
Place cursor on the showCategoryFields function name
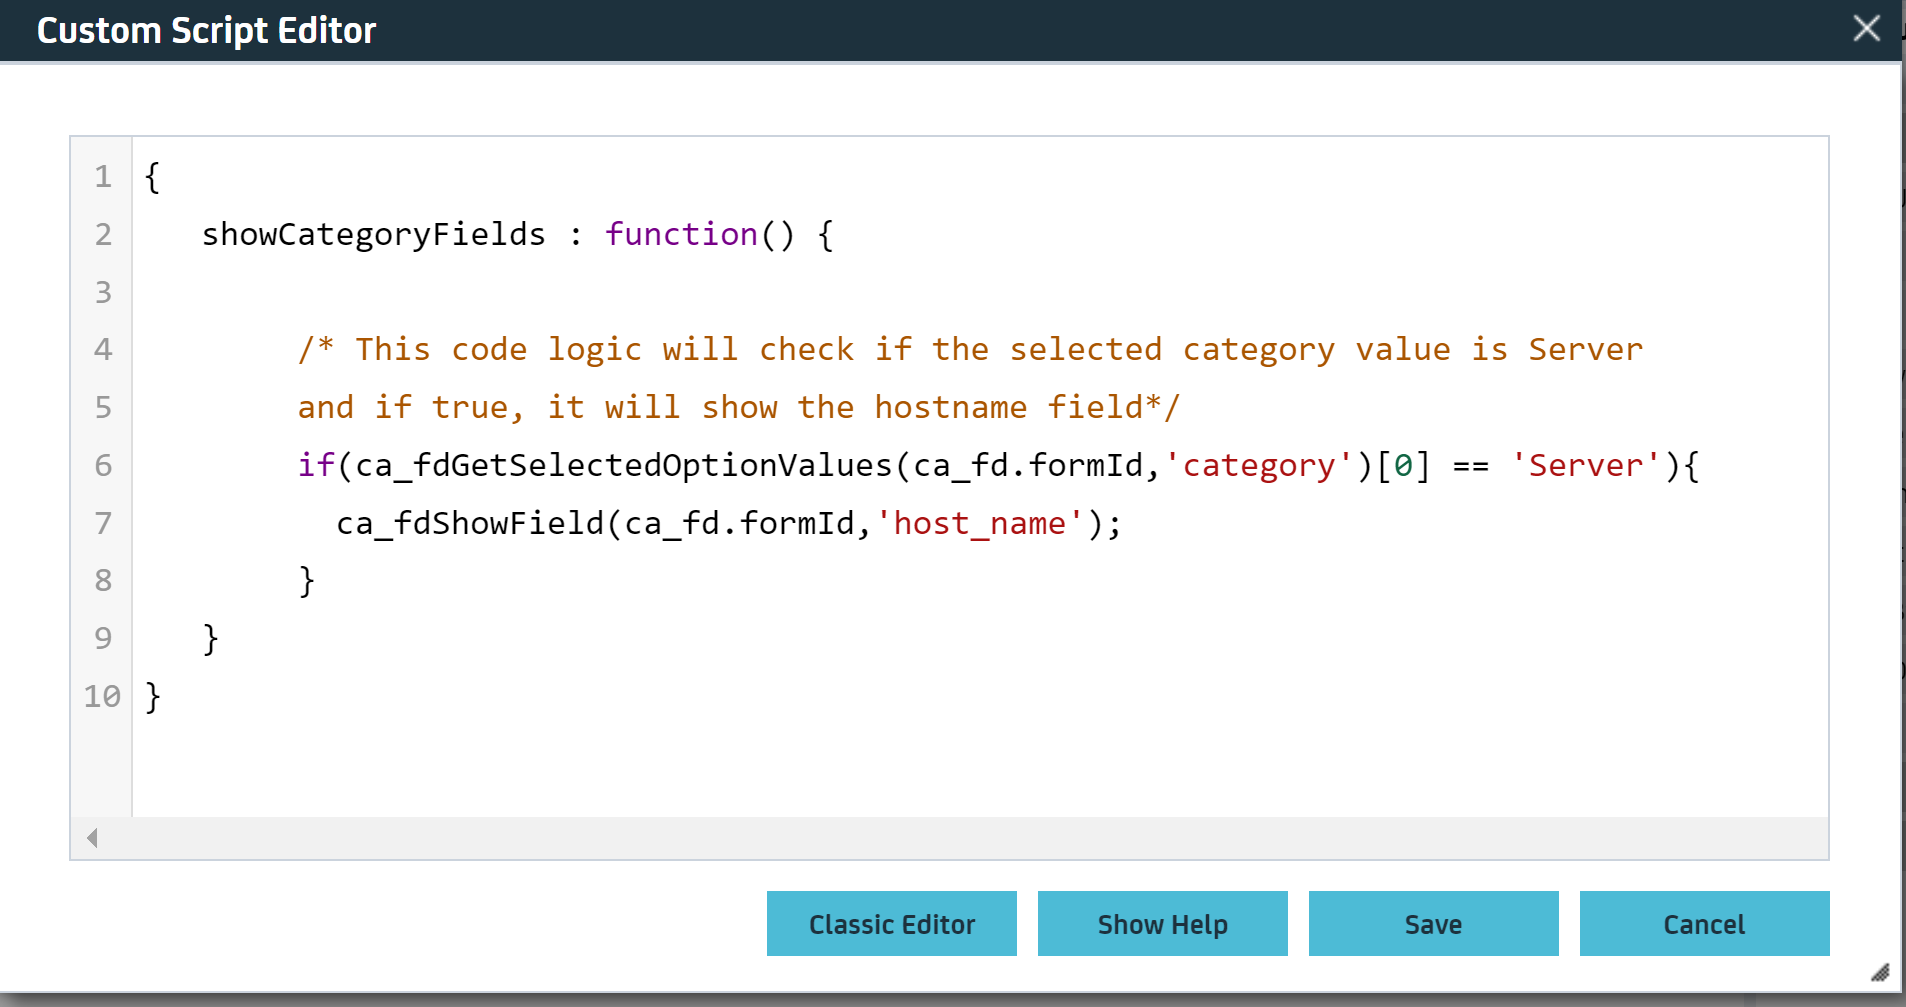point(373,234)
